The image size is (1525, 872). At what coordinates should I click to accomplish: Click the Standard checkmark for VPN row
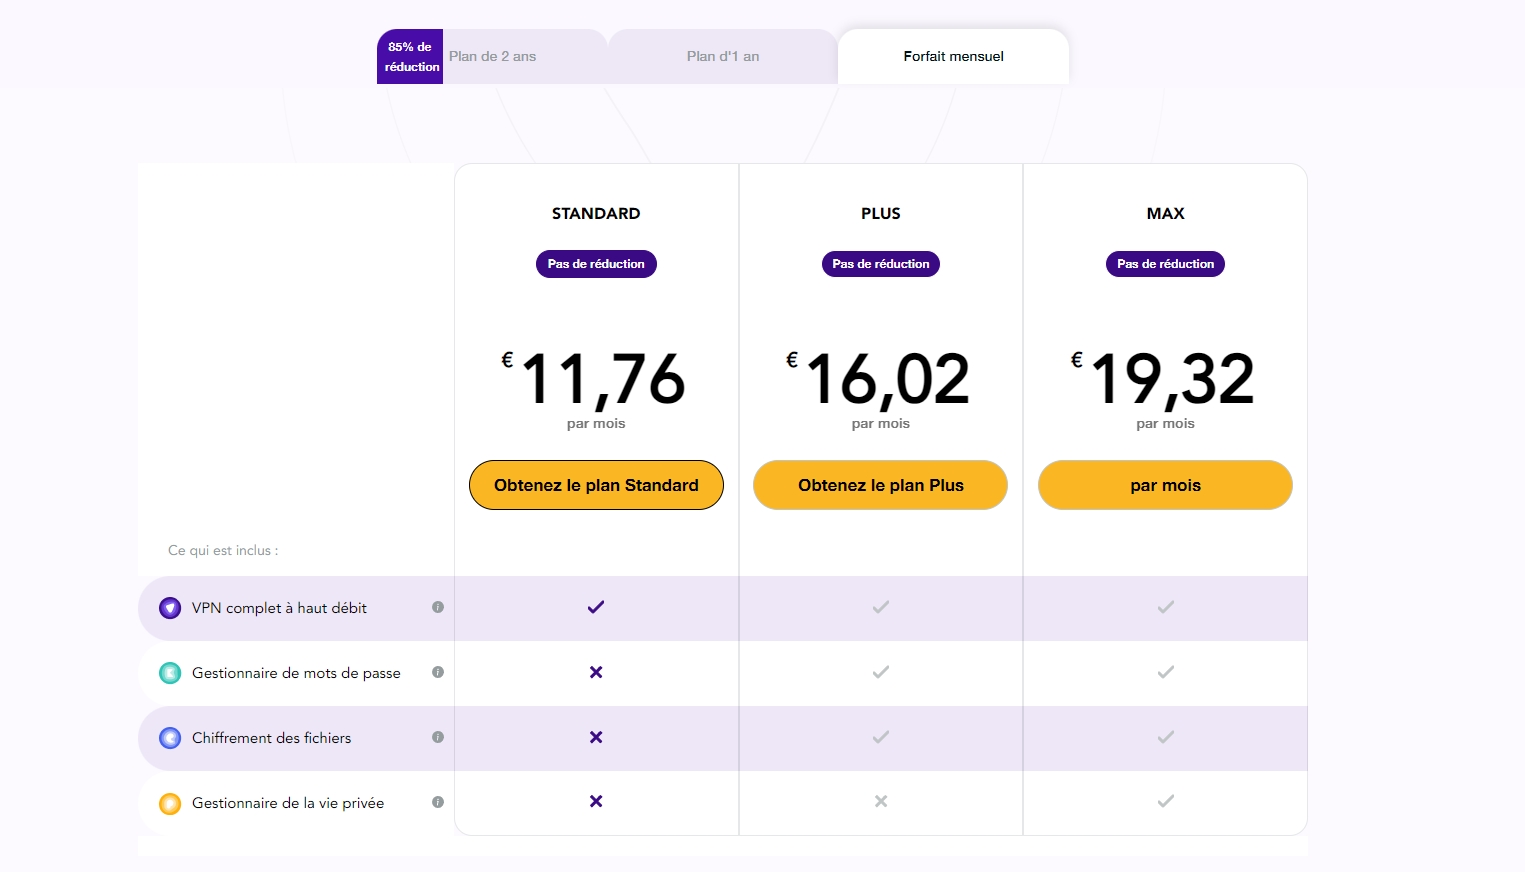[596, 607]
